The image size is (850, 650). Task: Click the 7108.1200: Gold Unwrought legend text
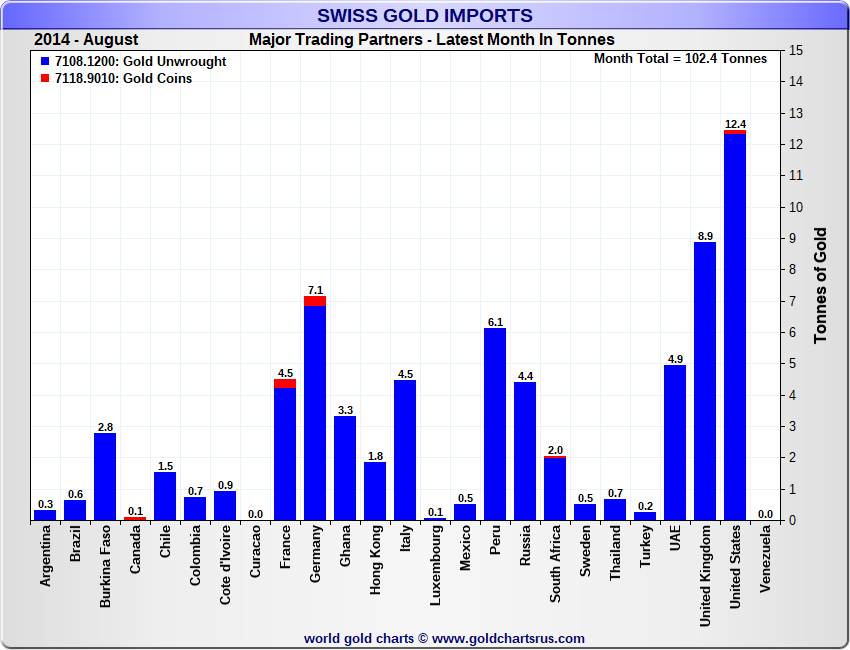[141, 62]
